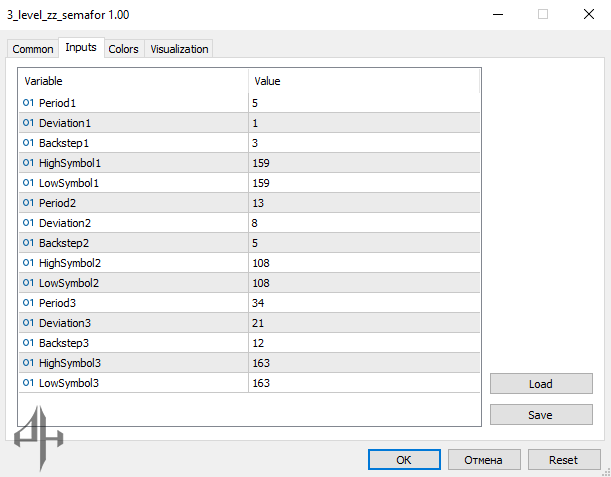Screen dimensions: 611x477
Task: Click the Backstep1 value cell showing 3
Action: pyautogui.click(x=364, y=143)
